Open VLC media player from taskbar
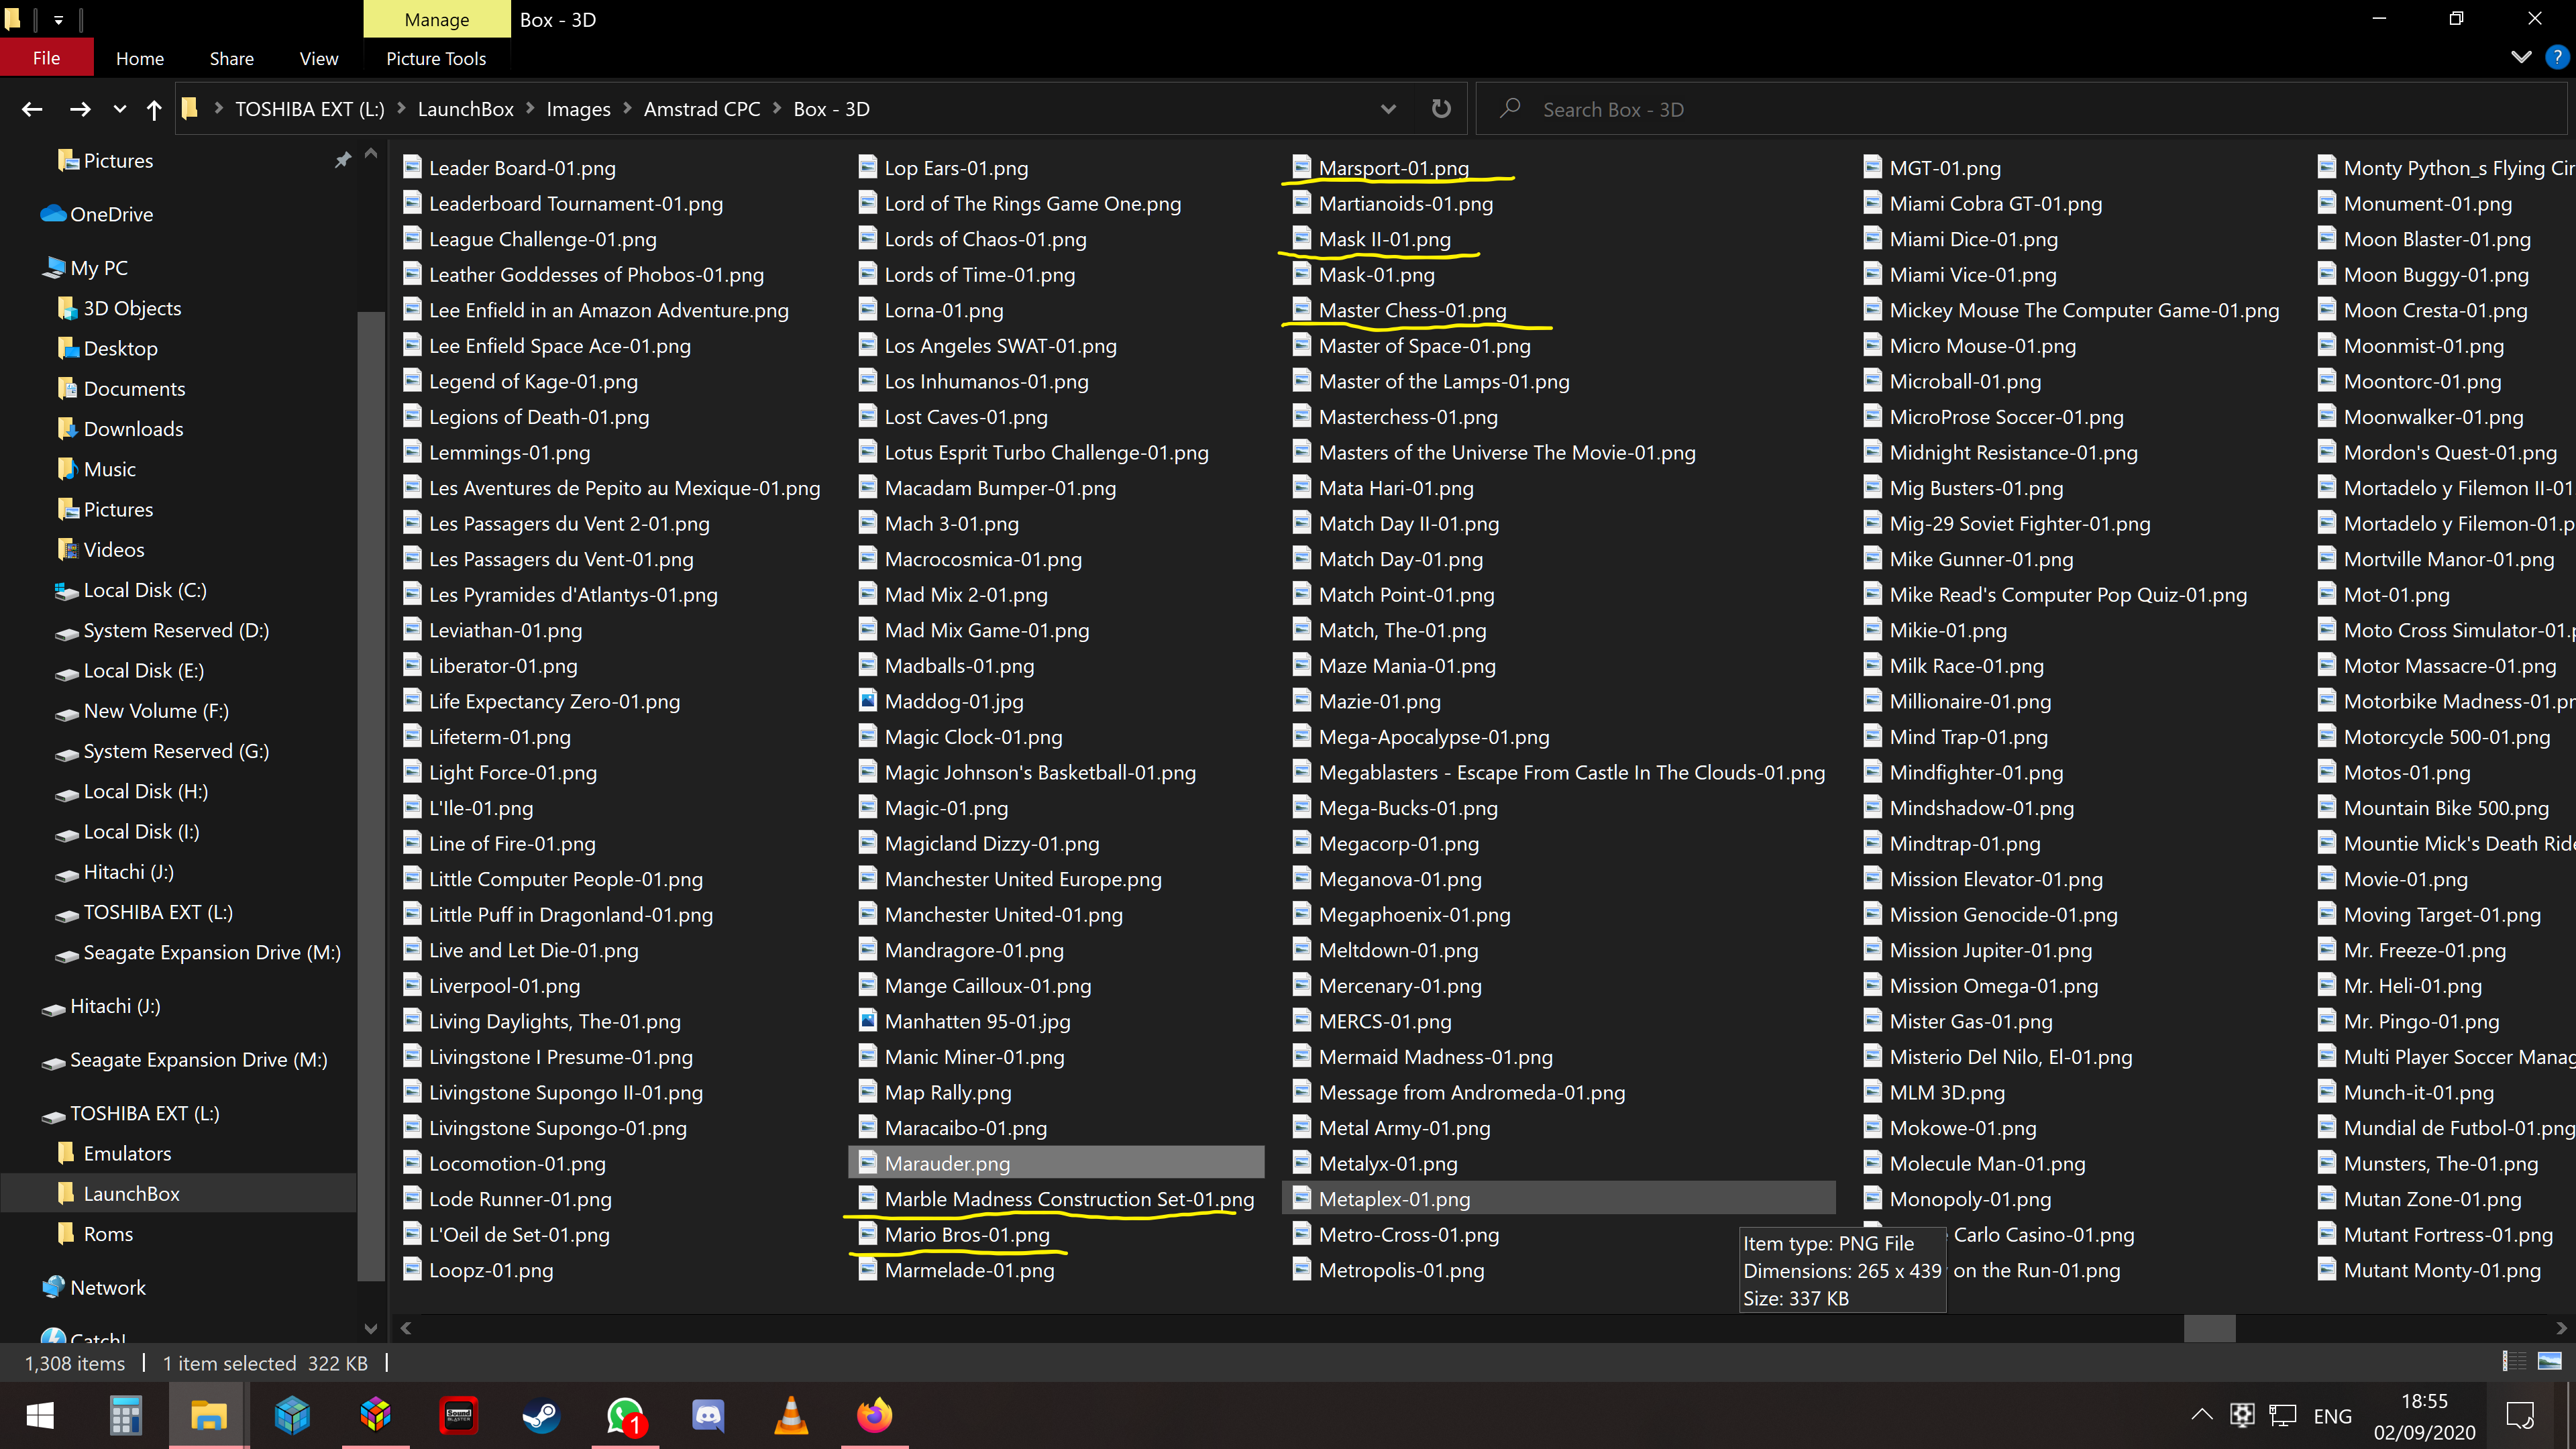This screenshot has width=2576, height=1449. 791,1415
